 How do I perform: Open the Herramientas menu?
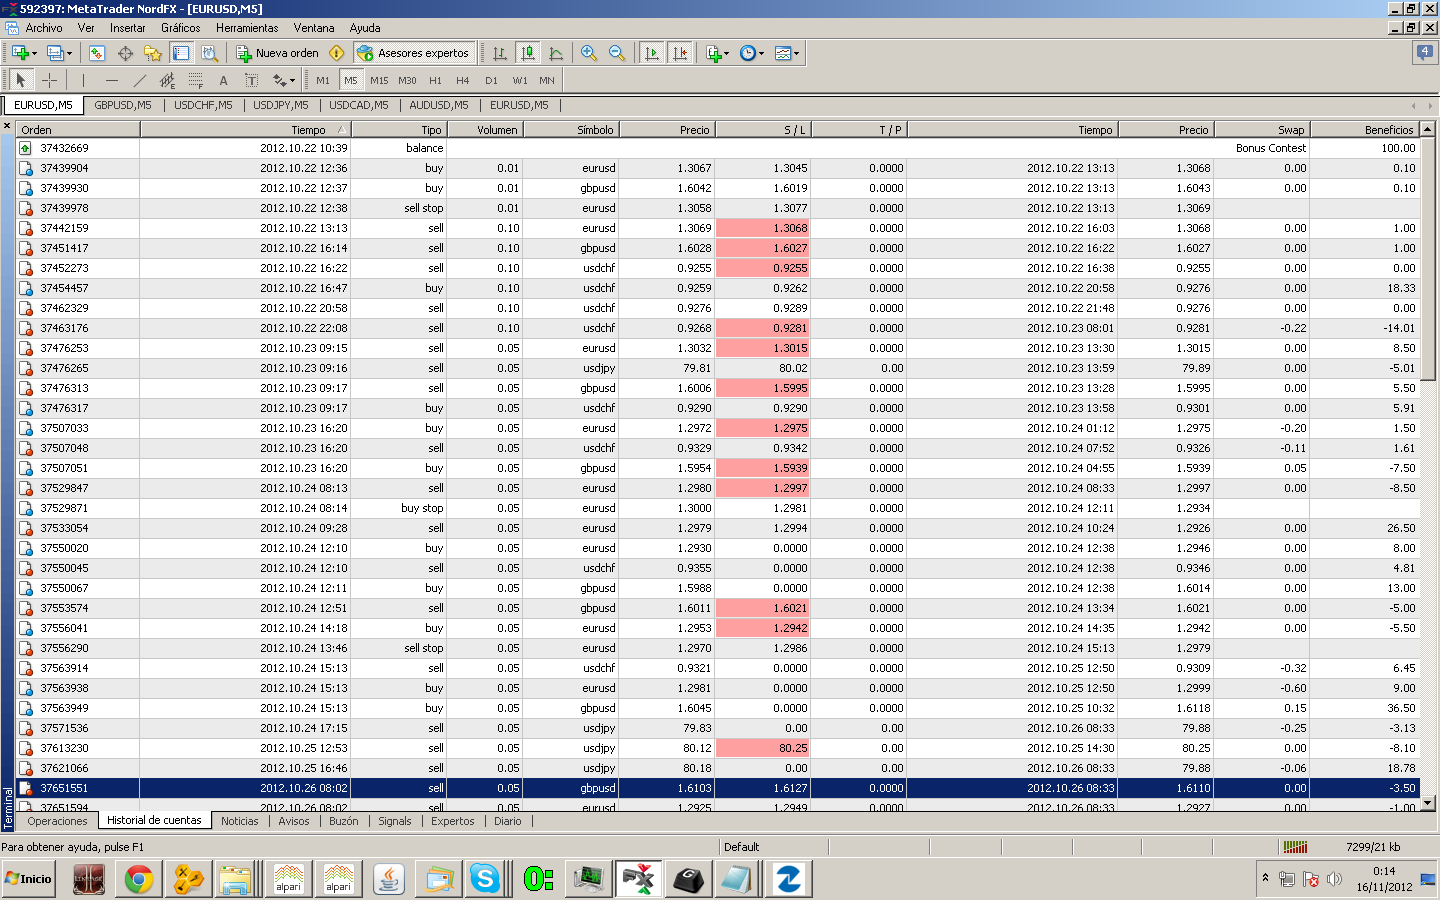pyautogui.click(x=247, y=28)
